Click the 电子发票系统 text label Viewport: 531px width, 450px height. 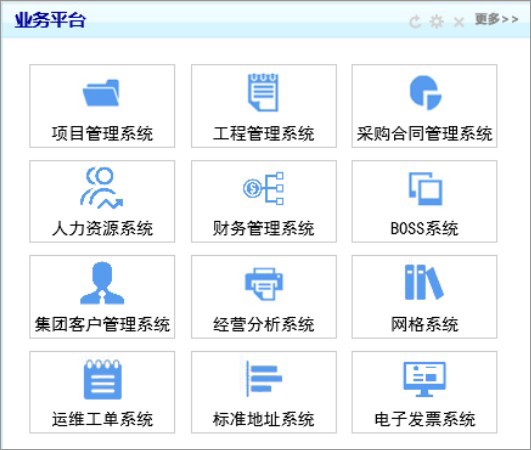tap(425, 419)
